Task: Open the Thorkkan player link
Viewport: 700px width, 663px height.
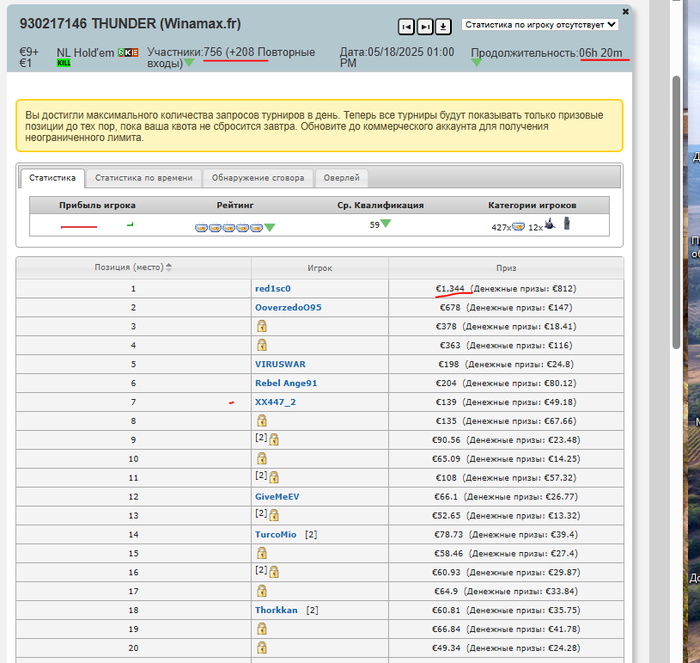Action: pyautogui.click(x=276, y=610)
